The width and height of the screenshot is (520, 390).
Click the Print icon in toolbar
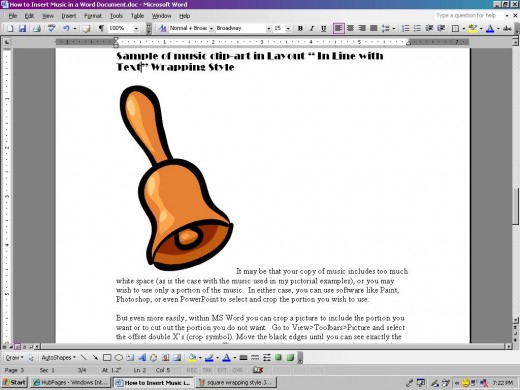pyautogui.click(x=37, y=28)
